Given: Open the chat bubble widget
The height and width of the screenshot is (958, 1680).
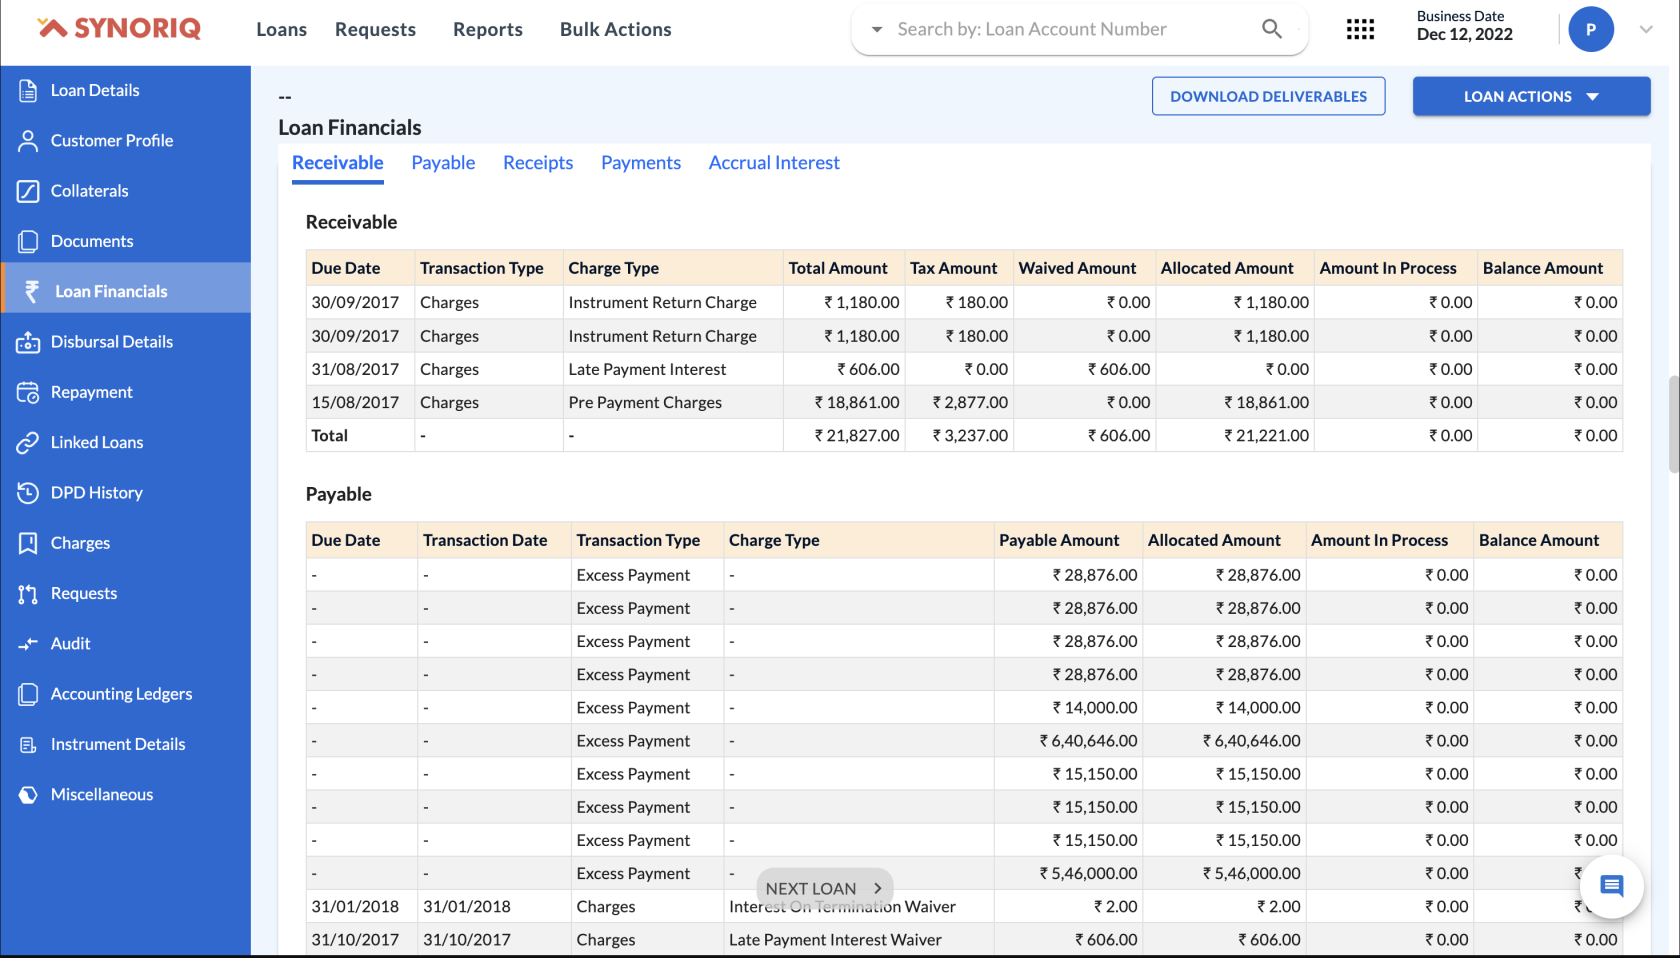Looking at the screenshot, I should [1612, 886].
